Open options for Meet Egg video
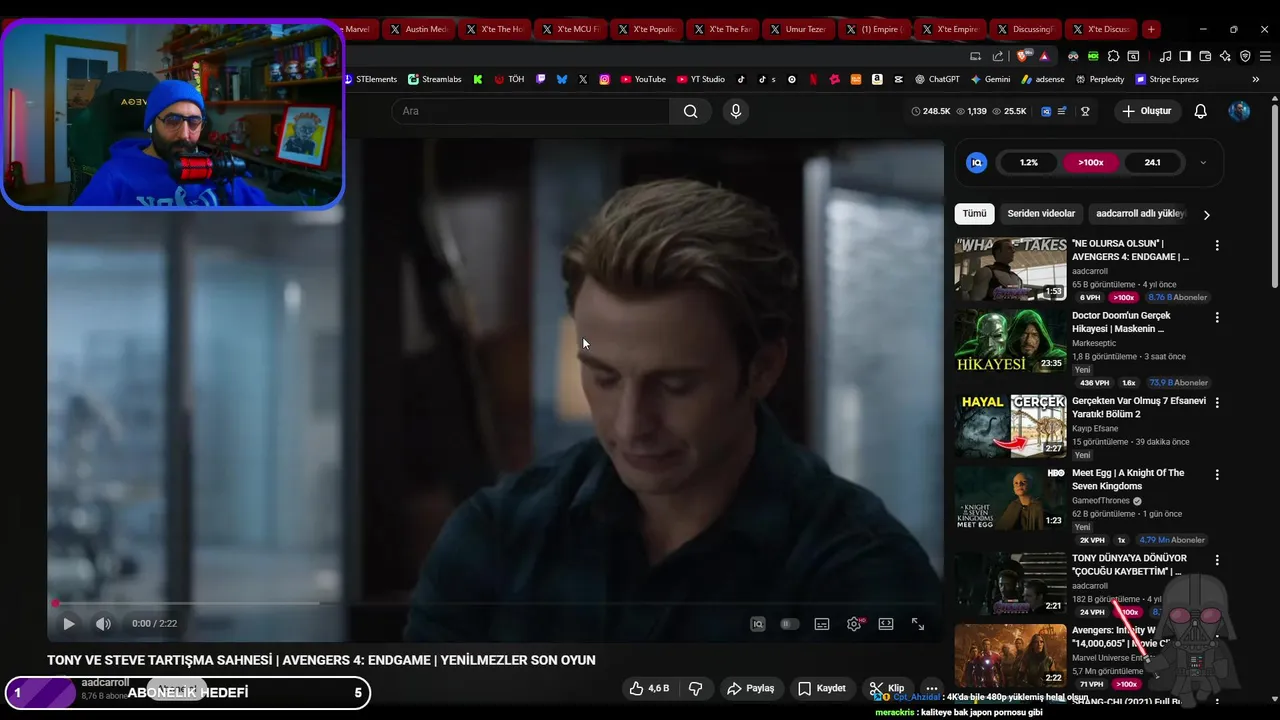This screenshot has height=720, width=1280. (x=1217, y=475)
